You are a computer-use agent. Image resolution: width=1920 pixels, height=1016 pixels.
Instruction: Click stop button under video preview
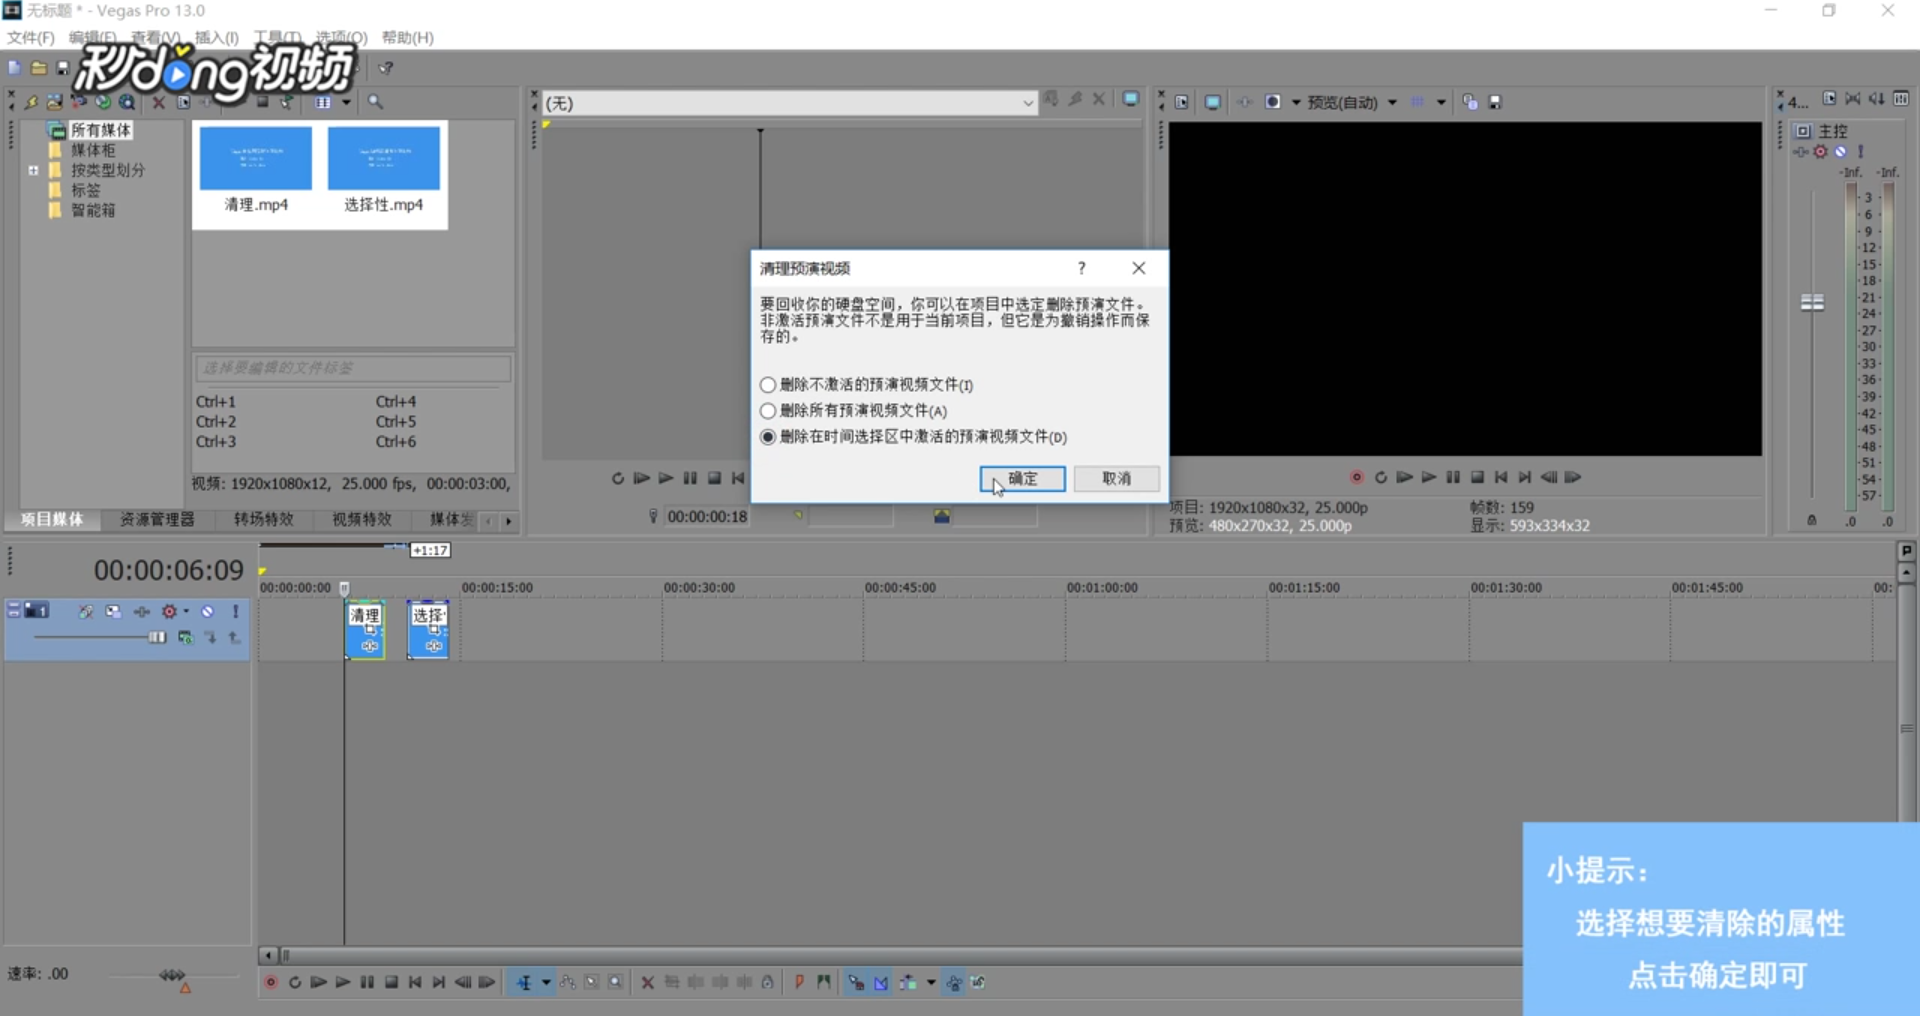click(1477, 477)
